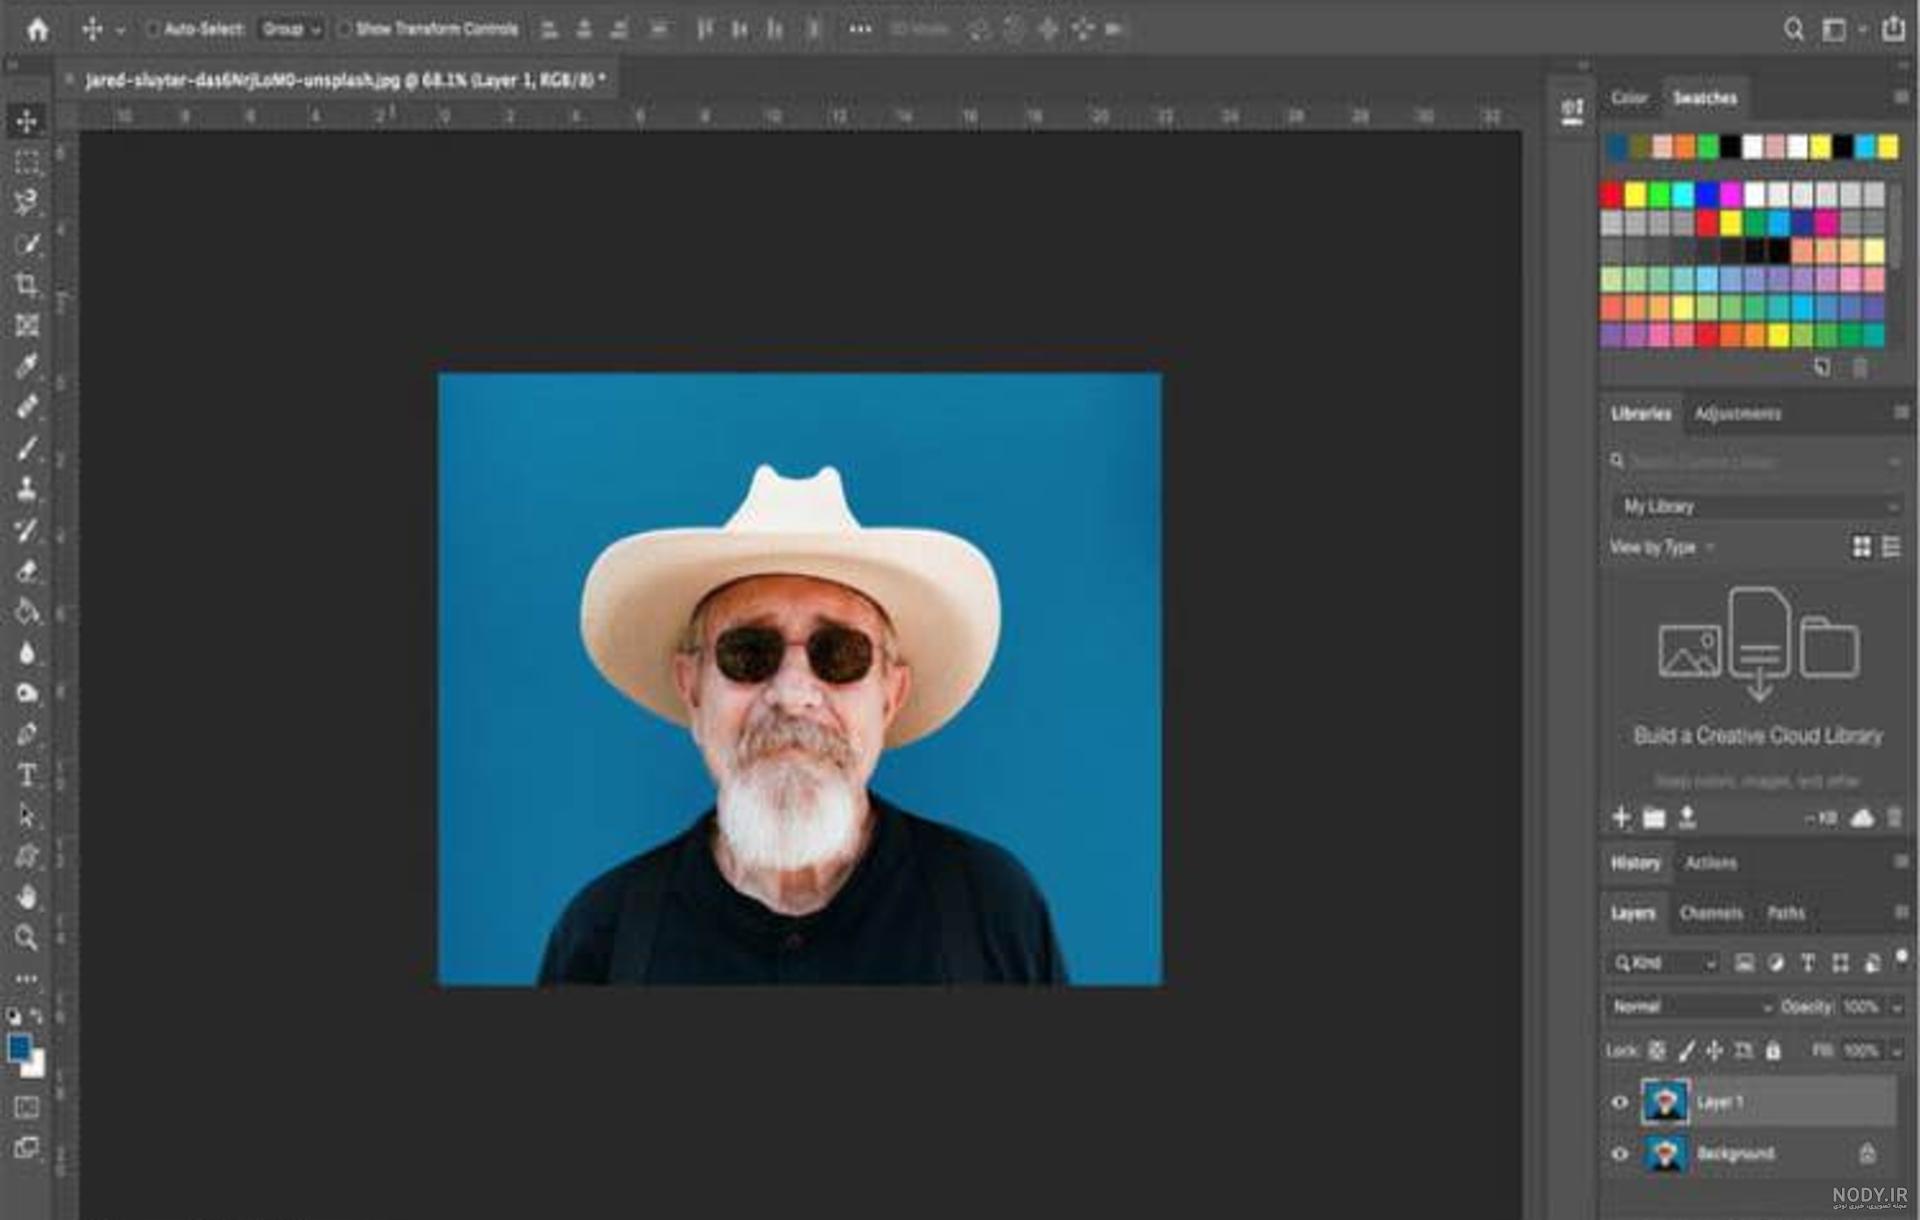Viewport: 1920px width, 1220px height.
Task: Open the layer Kind filter dropdown
Action: click(1666, 963)
